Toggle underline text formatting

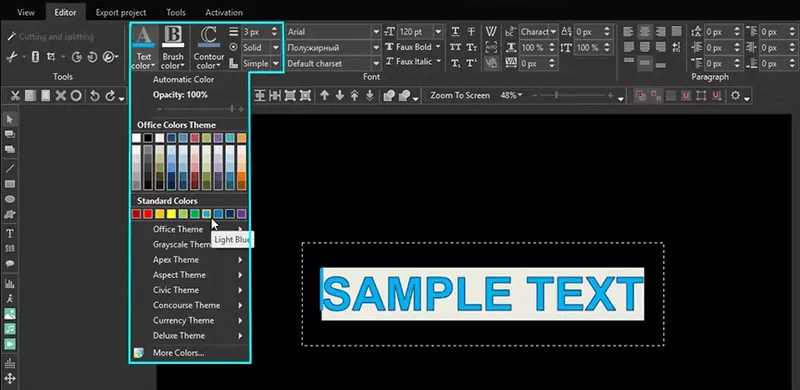pos(455,32)
